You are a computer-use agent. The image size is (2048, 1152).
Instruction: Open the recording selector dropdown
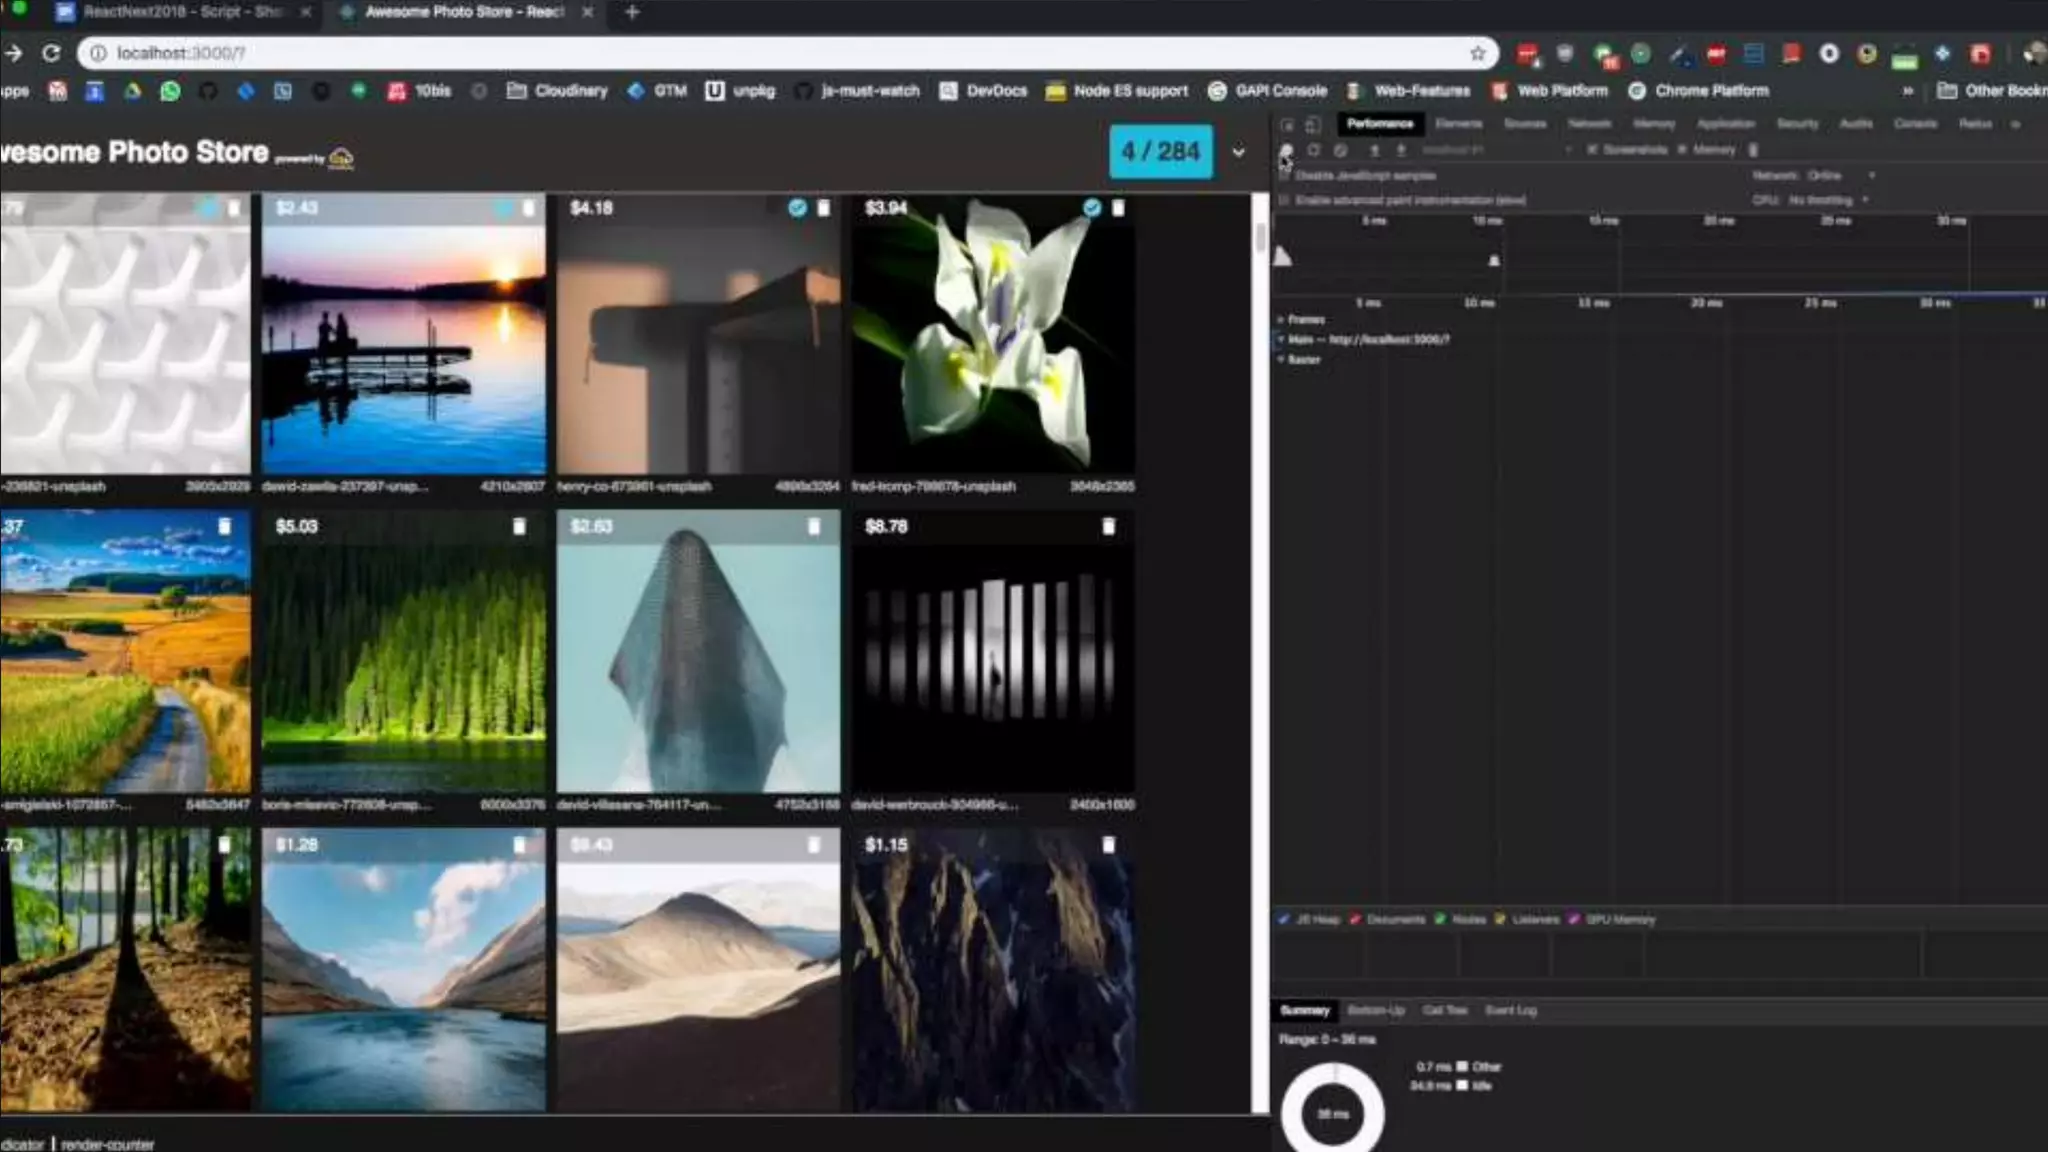(1496, 150)
